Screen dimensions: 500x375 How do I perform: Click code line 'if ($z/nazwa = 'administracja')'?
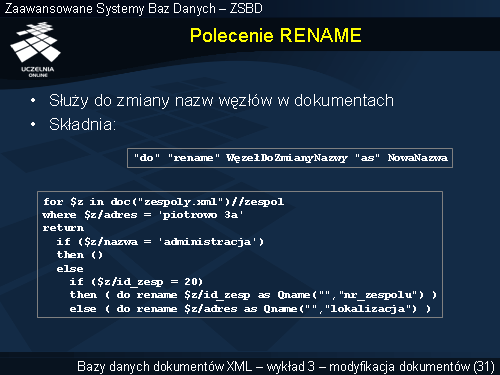pyautogui.click(x=160, y=241)
